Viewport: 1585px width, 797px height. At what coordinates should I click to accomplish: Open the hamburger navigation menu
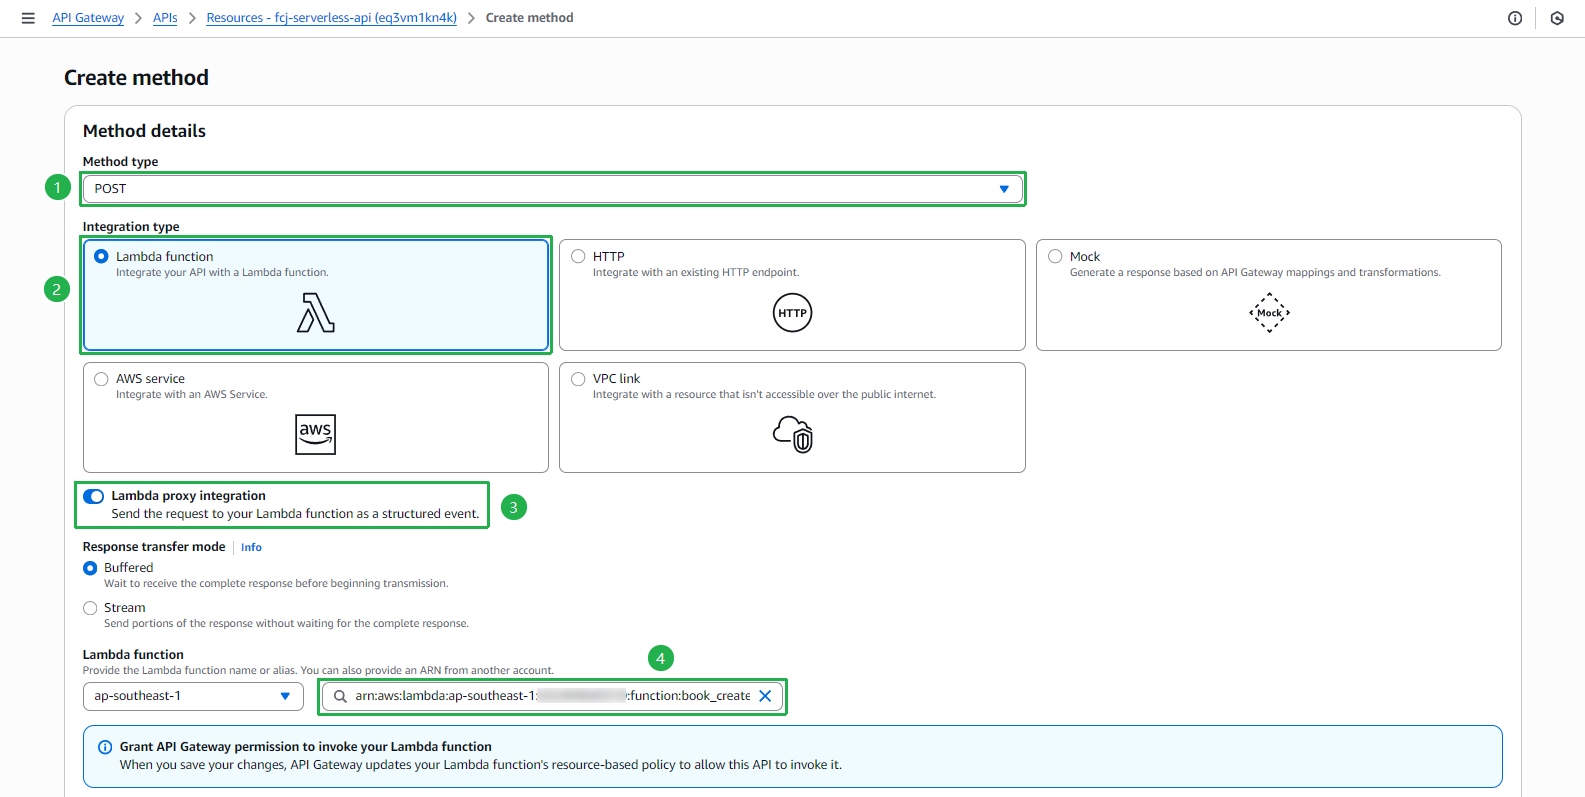(28, 18)
